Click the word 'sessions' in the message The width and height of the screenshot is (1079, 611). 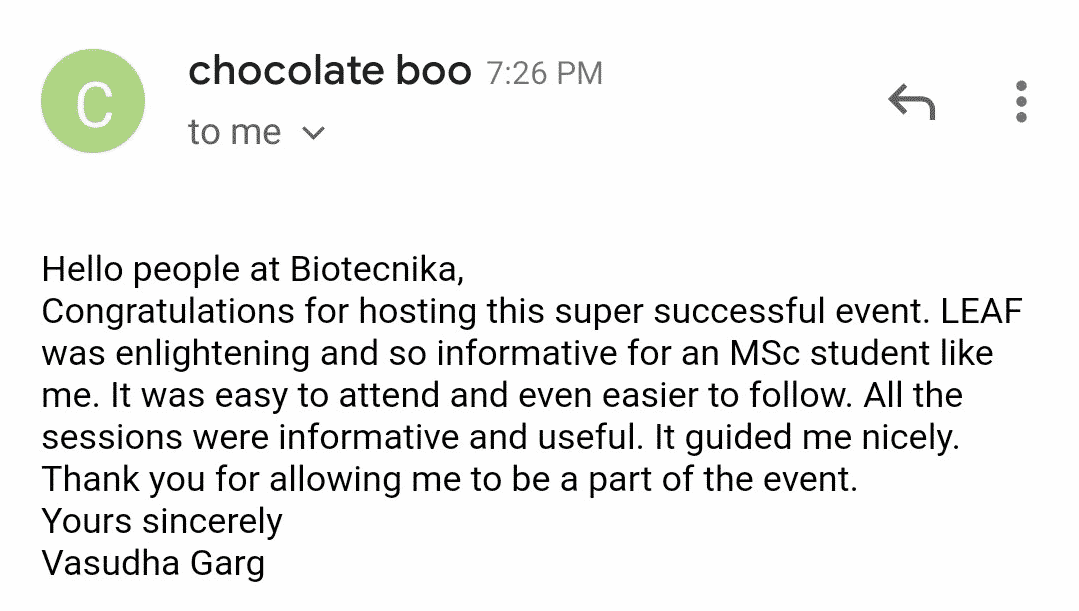coord(111,438)
